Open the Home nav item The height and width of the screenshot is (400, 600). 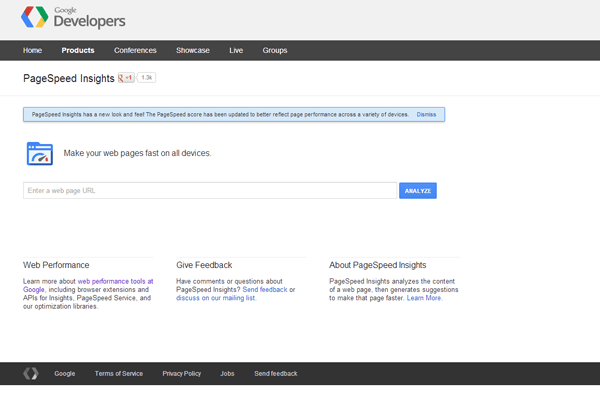point(33,51)
